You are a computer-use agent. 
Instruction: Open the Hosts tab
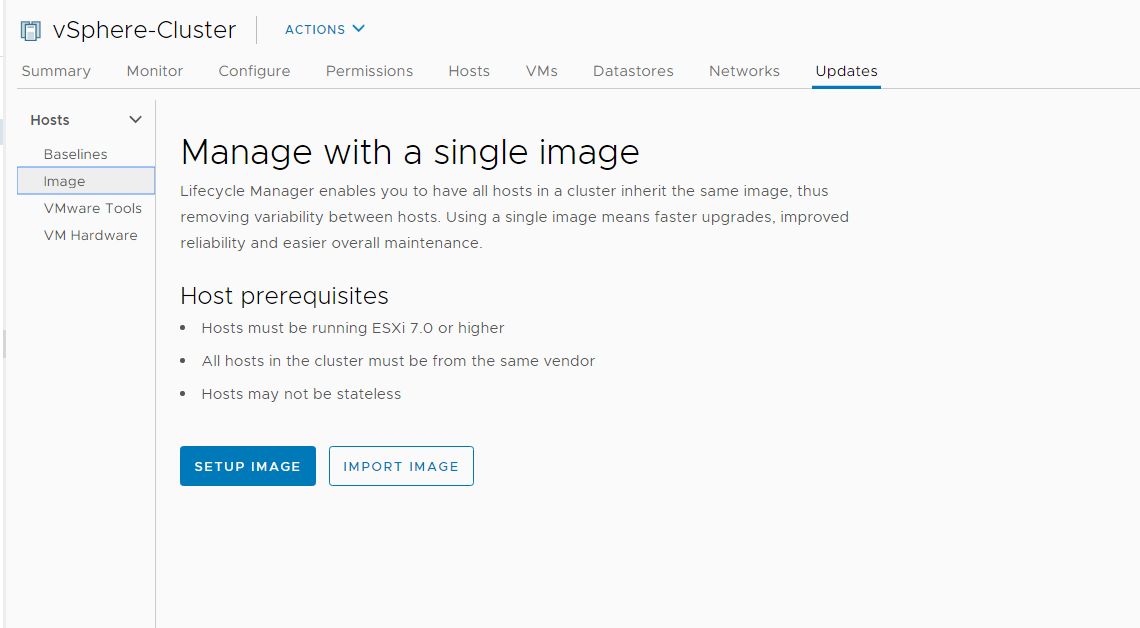point(469,71)
